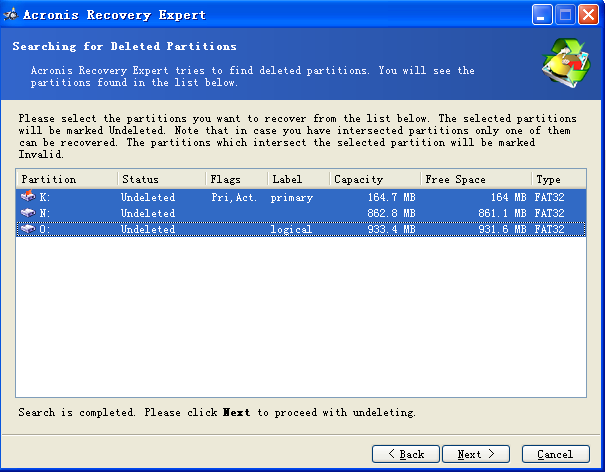Image resolution: width=606 pixels, height=473 pixels.
Task: Select partition K: in the list
Action: click(301, 197)
